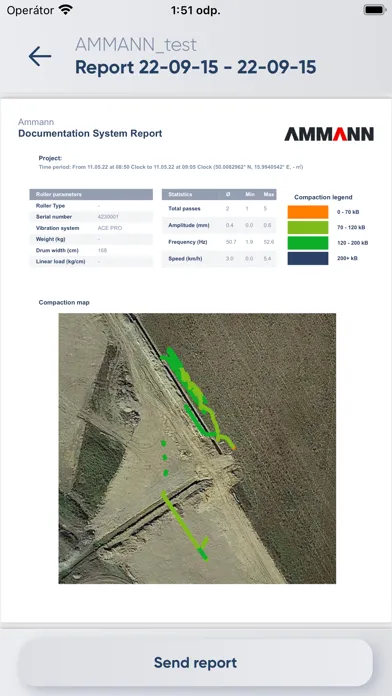Select the orange 0 - 70 kB swatch

[308, 212]
